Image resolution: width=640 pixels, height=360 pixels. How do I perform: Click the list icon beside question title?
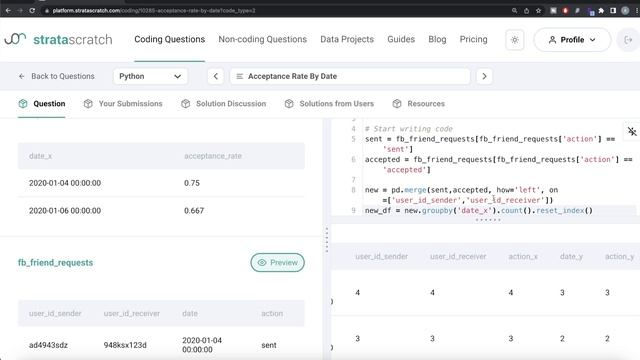pyautogui.click(x=240, y=76)
